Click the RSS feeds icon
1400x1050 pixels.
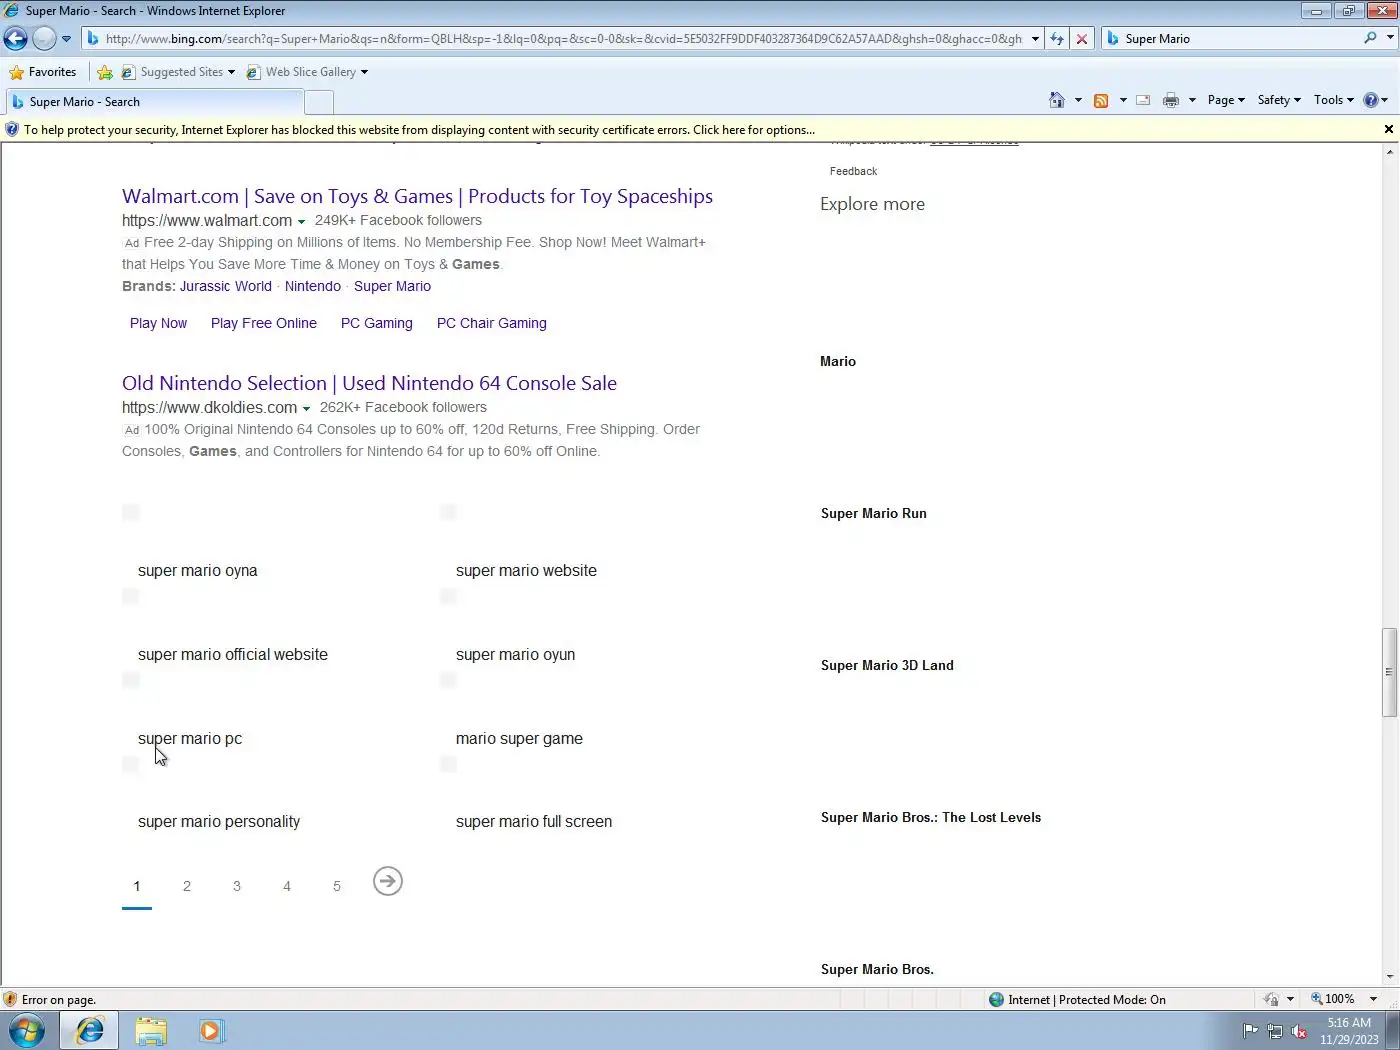[x=1101, y=100]
